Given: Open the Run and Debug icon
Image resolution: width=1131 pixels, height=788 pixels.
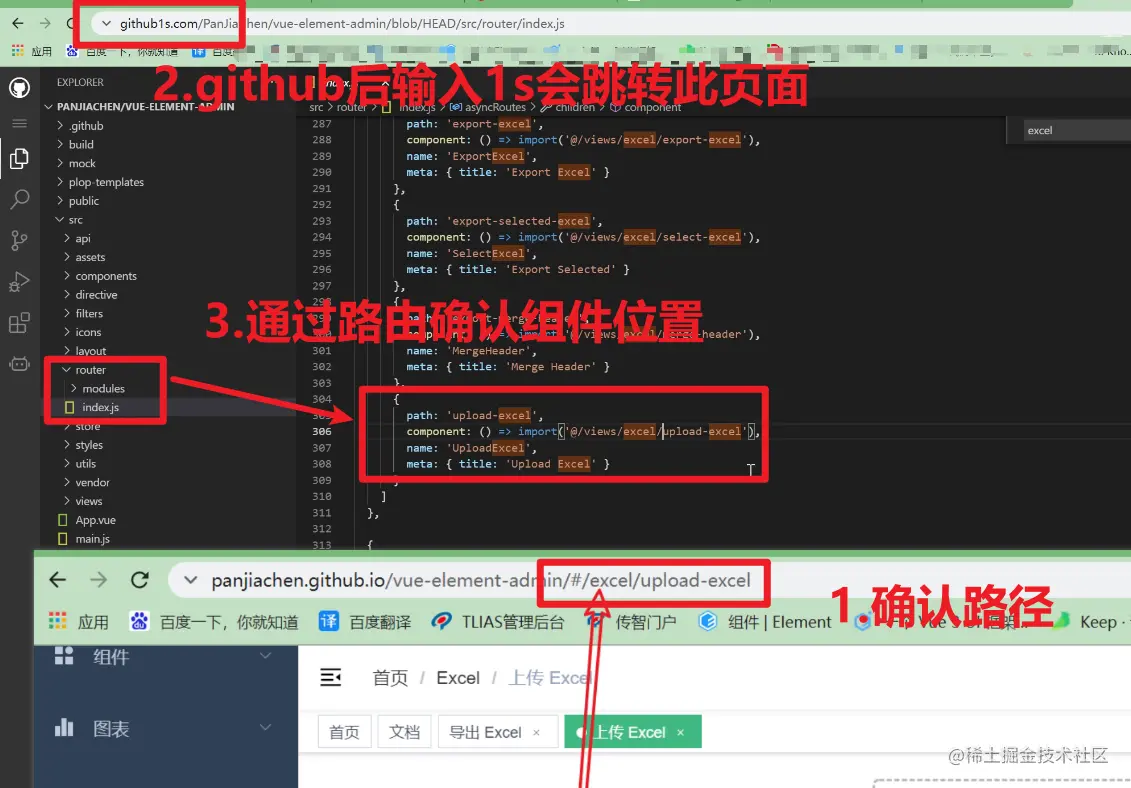Looking at the screenshot, I should coord(19,281).
